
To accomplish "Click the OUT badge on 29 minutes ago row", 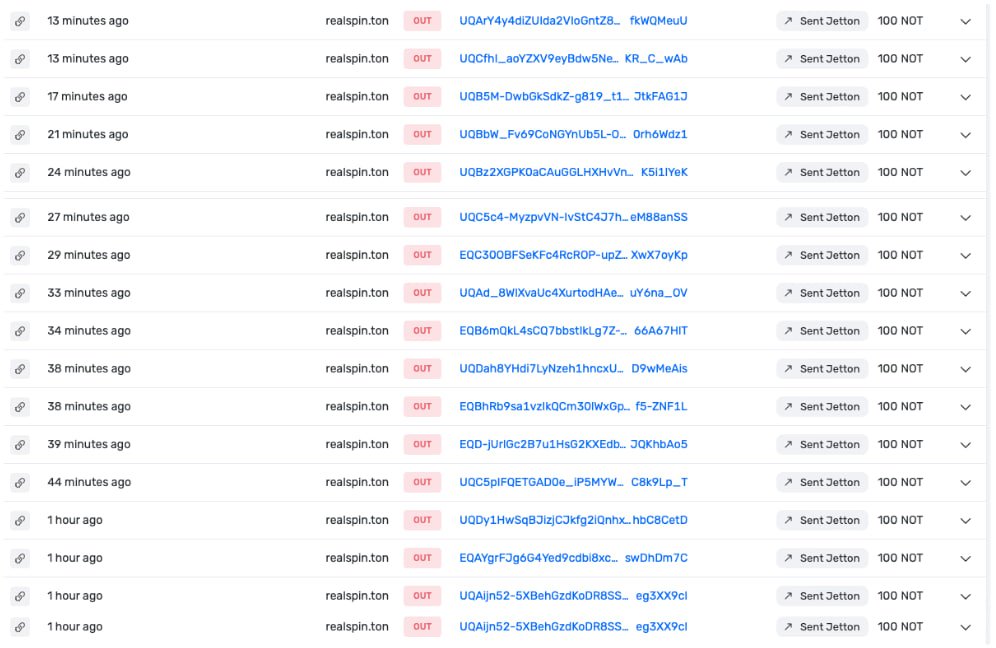I will click(x=422, y=255).
